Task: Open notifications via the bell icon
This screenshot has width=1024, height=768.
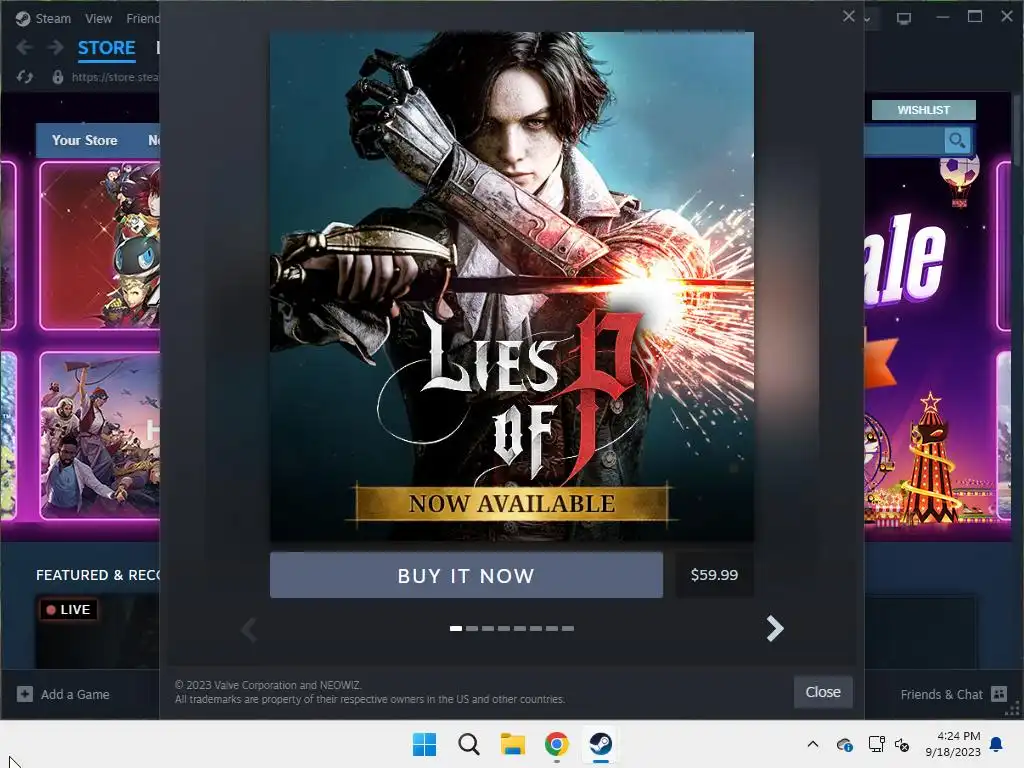Action: pos(997,744)
